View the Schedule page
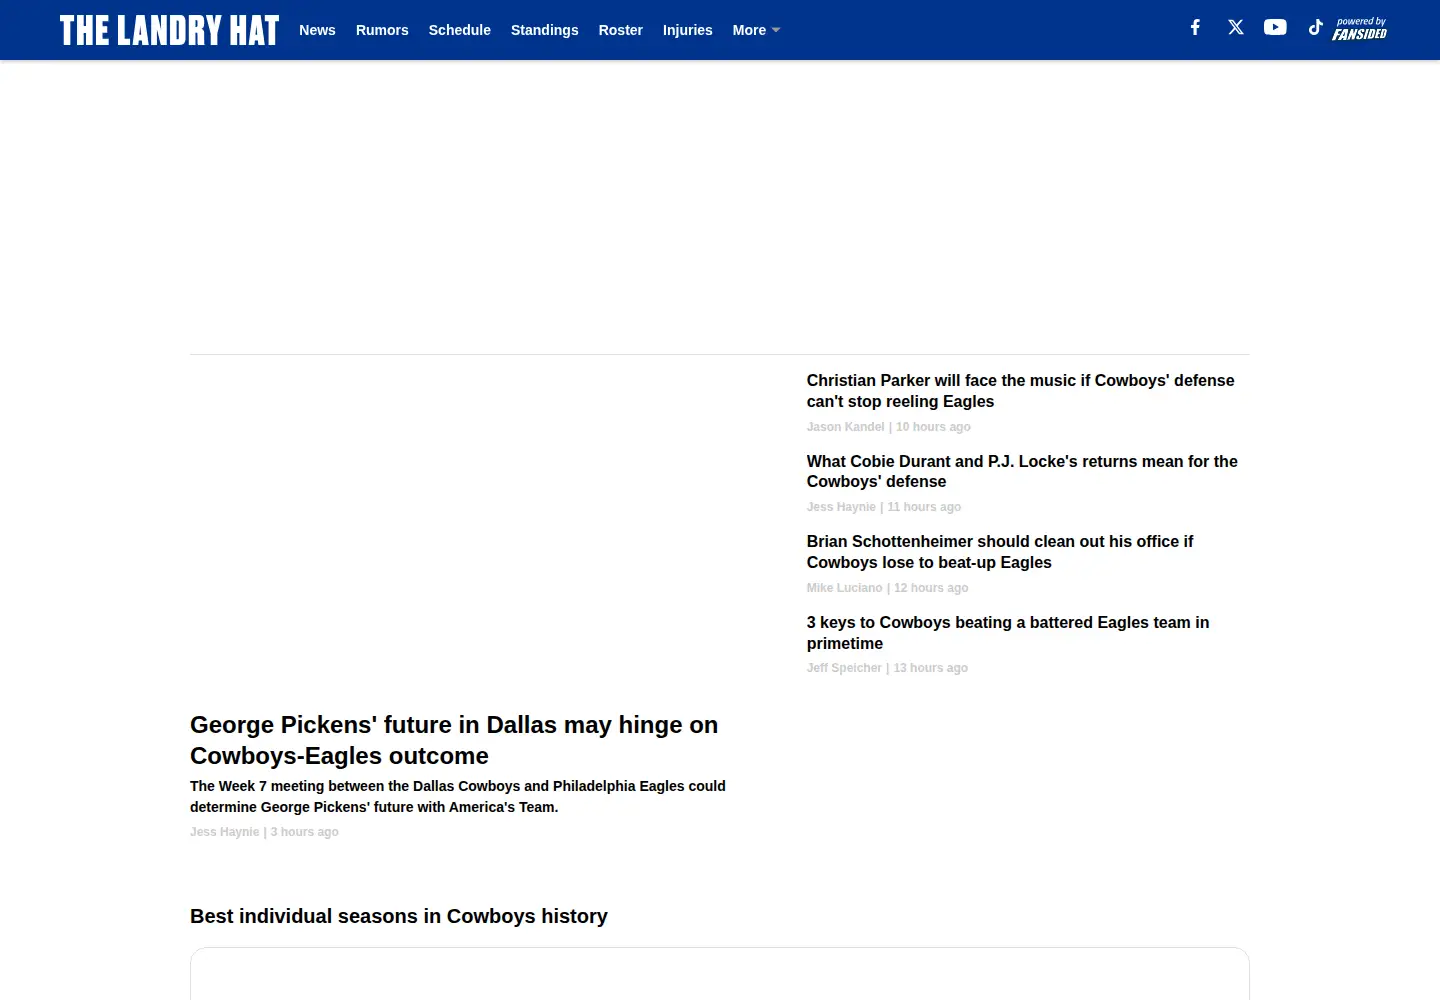 pos(460,30)
